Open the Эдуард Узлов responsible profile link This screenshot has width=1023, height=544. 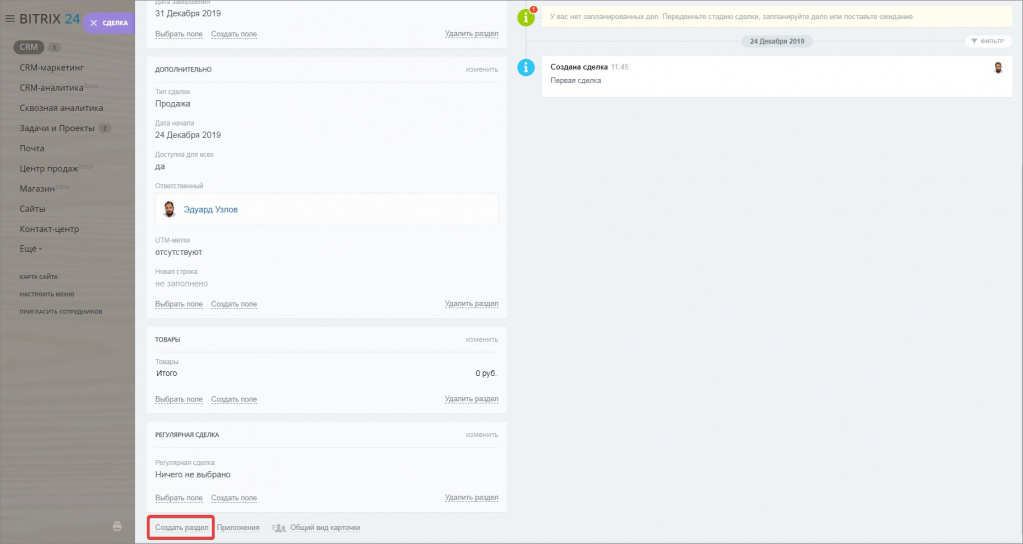point(211,209)
